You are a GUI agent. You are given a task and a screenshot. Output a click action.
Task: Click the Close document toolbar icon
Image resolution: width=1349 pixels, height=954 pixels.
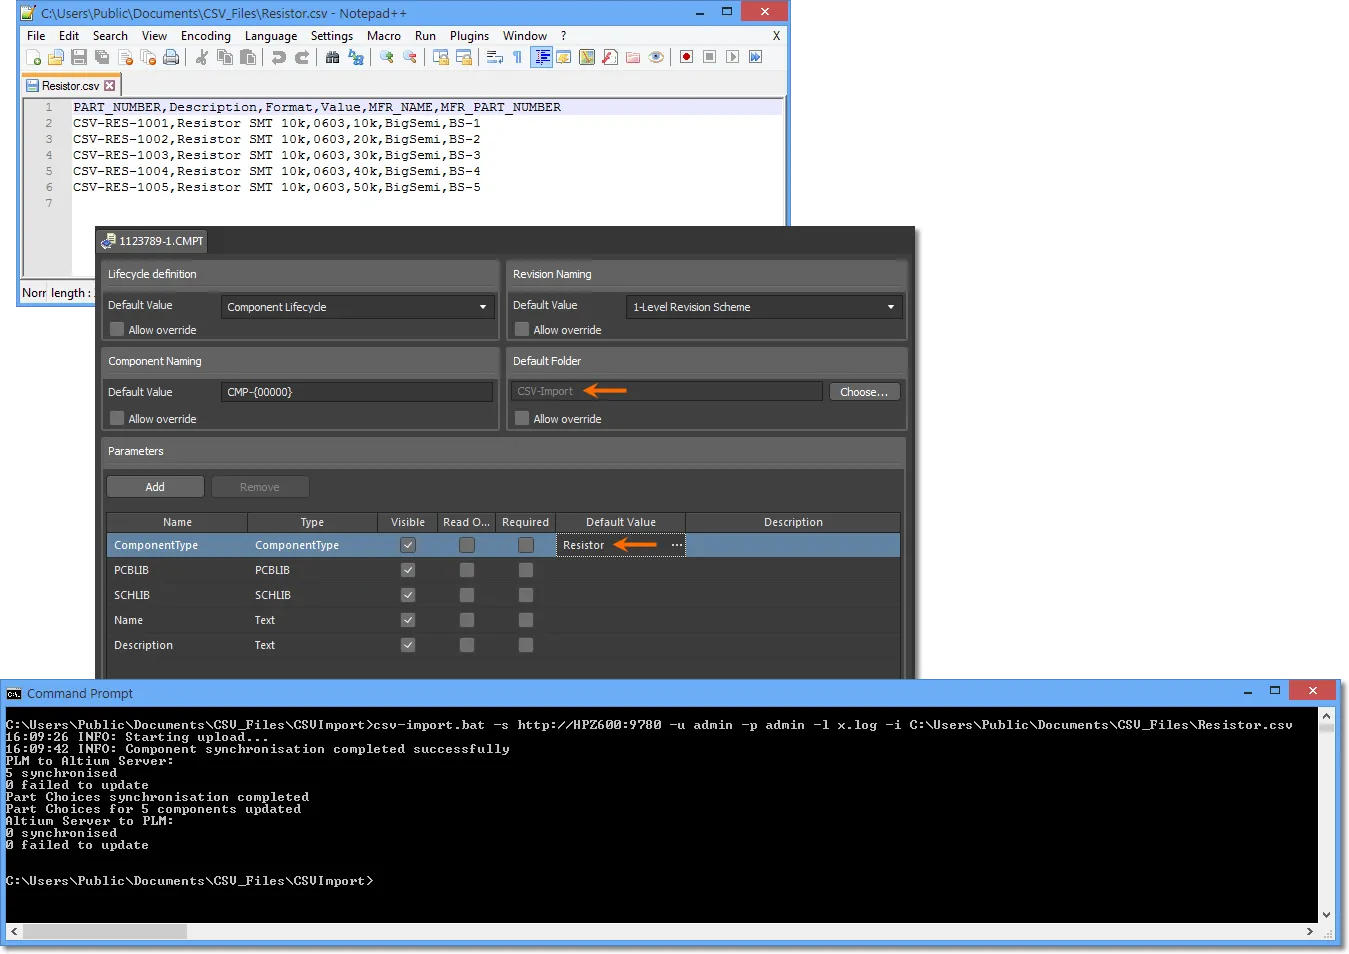[x=125, y=57]
